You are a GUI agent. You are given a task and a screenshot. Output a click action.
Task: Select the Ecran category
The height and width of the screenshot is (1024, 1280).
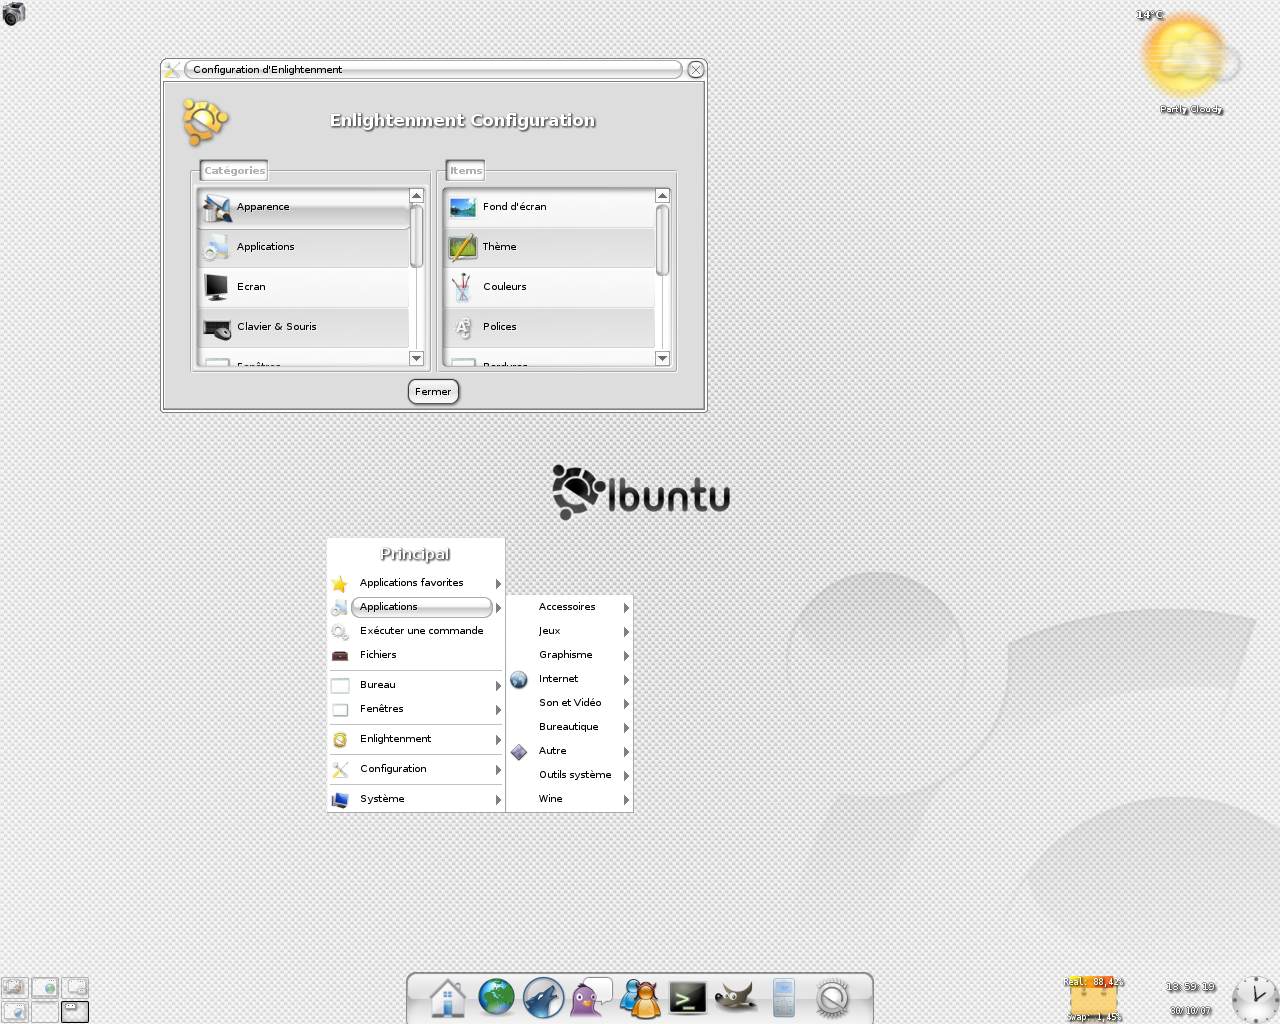click(x=304, y=287)
